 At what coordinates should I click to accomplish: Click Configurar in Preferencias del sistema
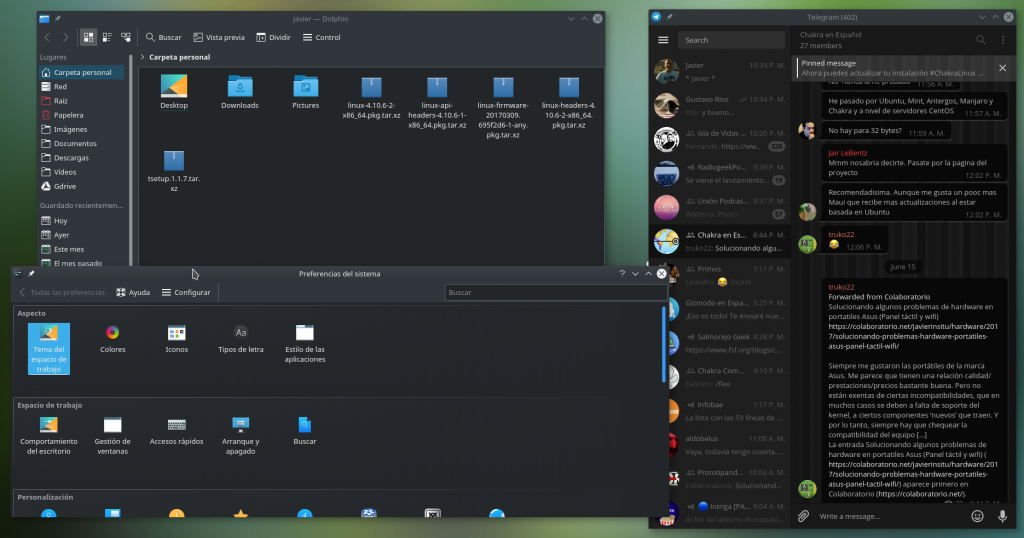(186, 293)
